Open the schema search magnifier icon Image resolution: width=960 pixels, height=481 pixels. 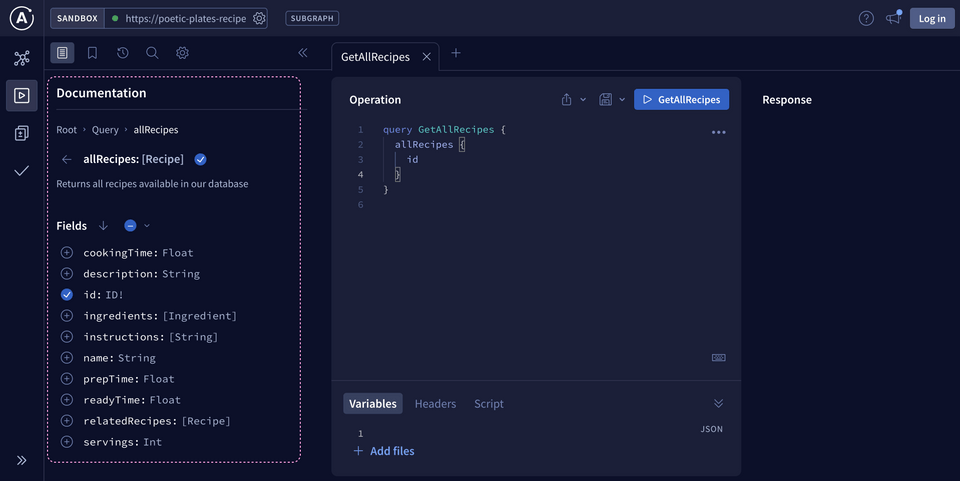(x=152, y=53)
